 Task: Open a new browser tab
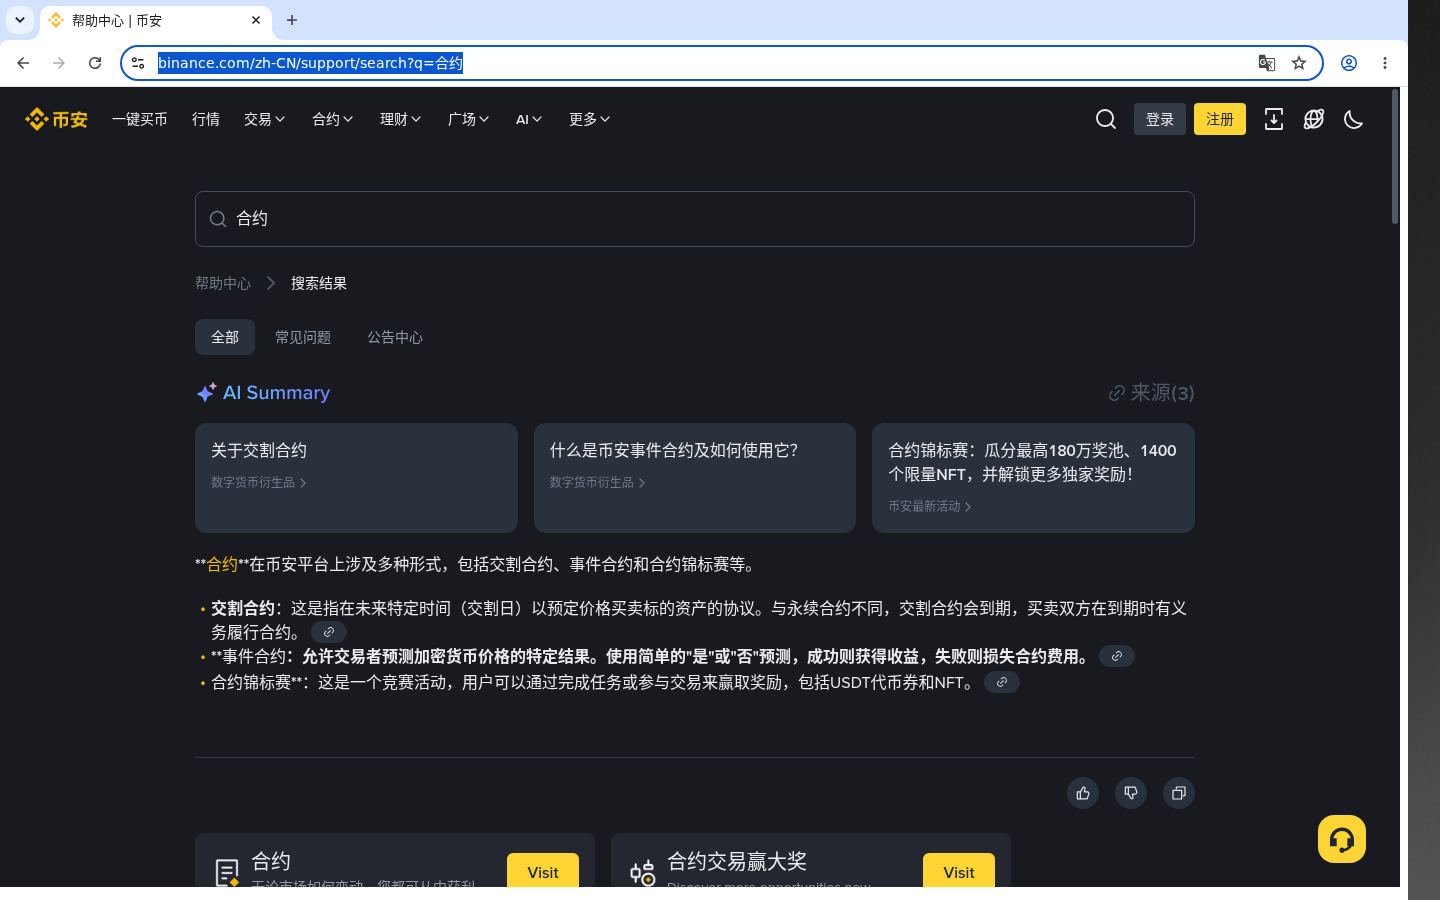click(x=292, y=20)
